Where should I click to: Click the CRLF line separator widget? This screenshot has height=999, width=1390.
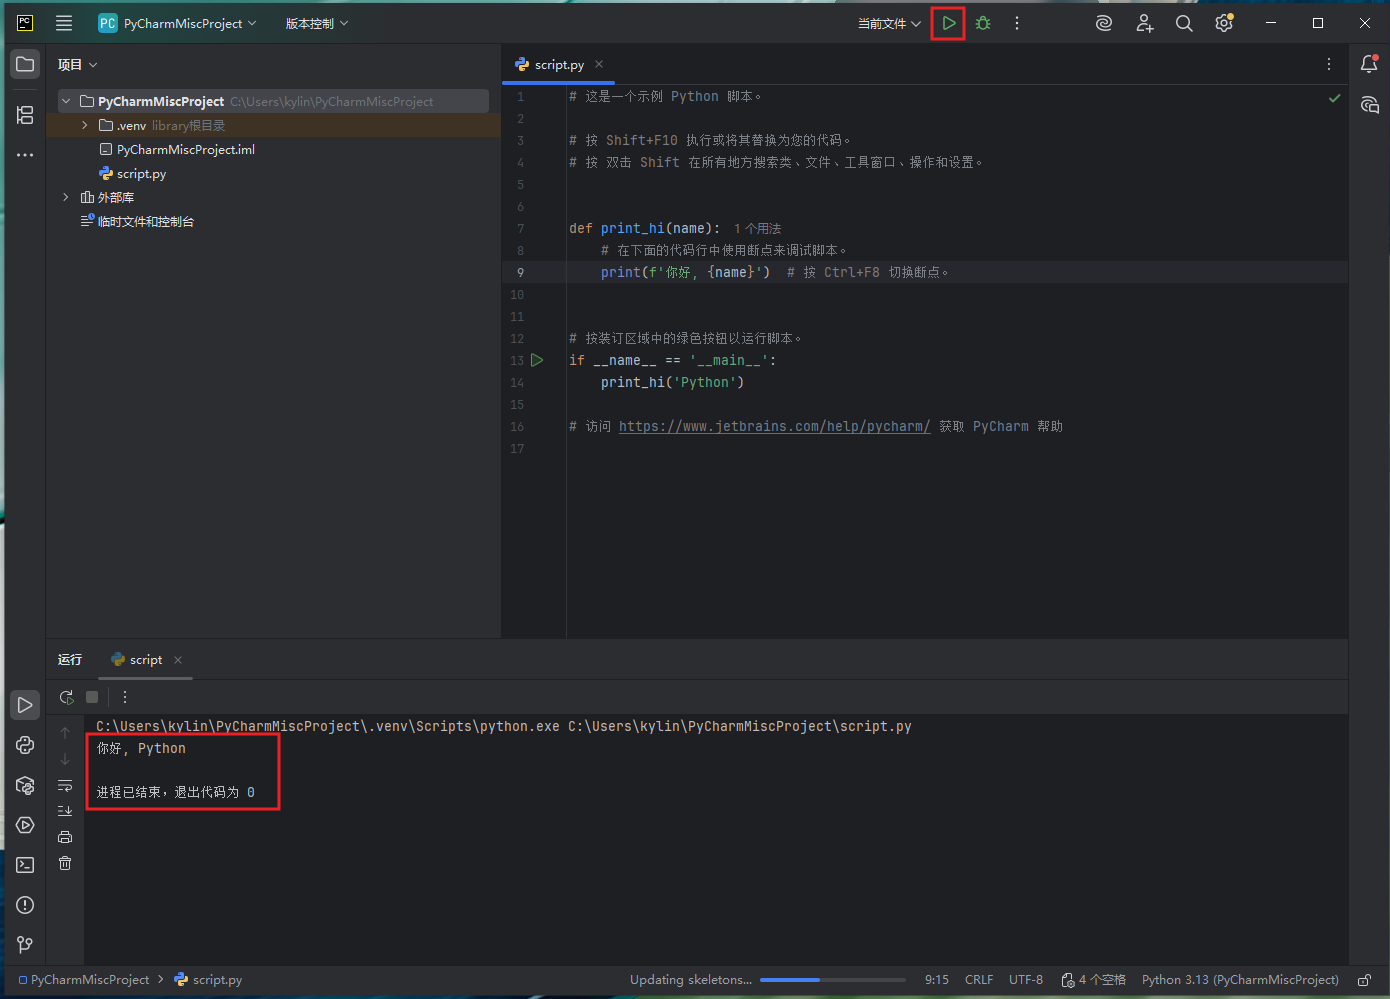pyautogui.click(x=979, y=980)
